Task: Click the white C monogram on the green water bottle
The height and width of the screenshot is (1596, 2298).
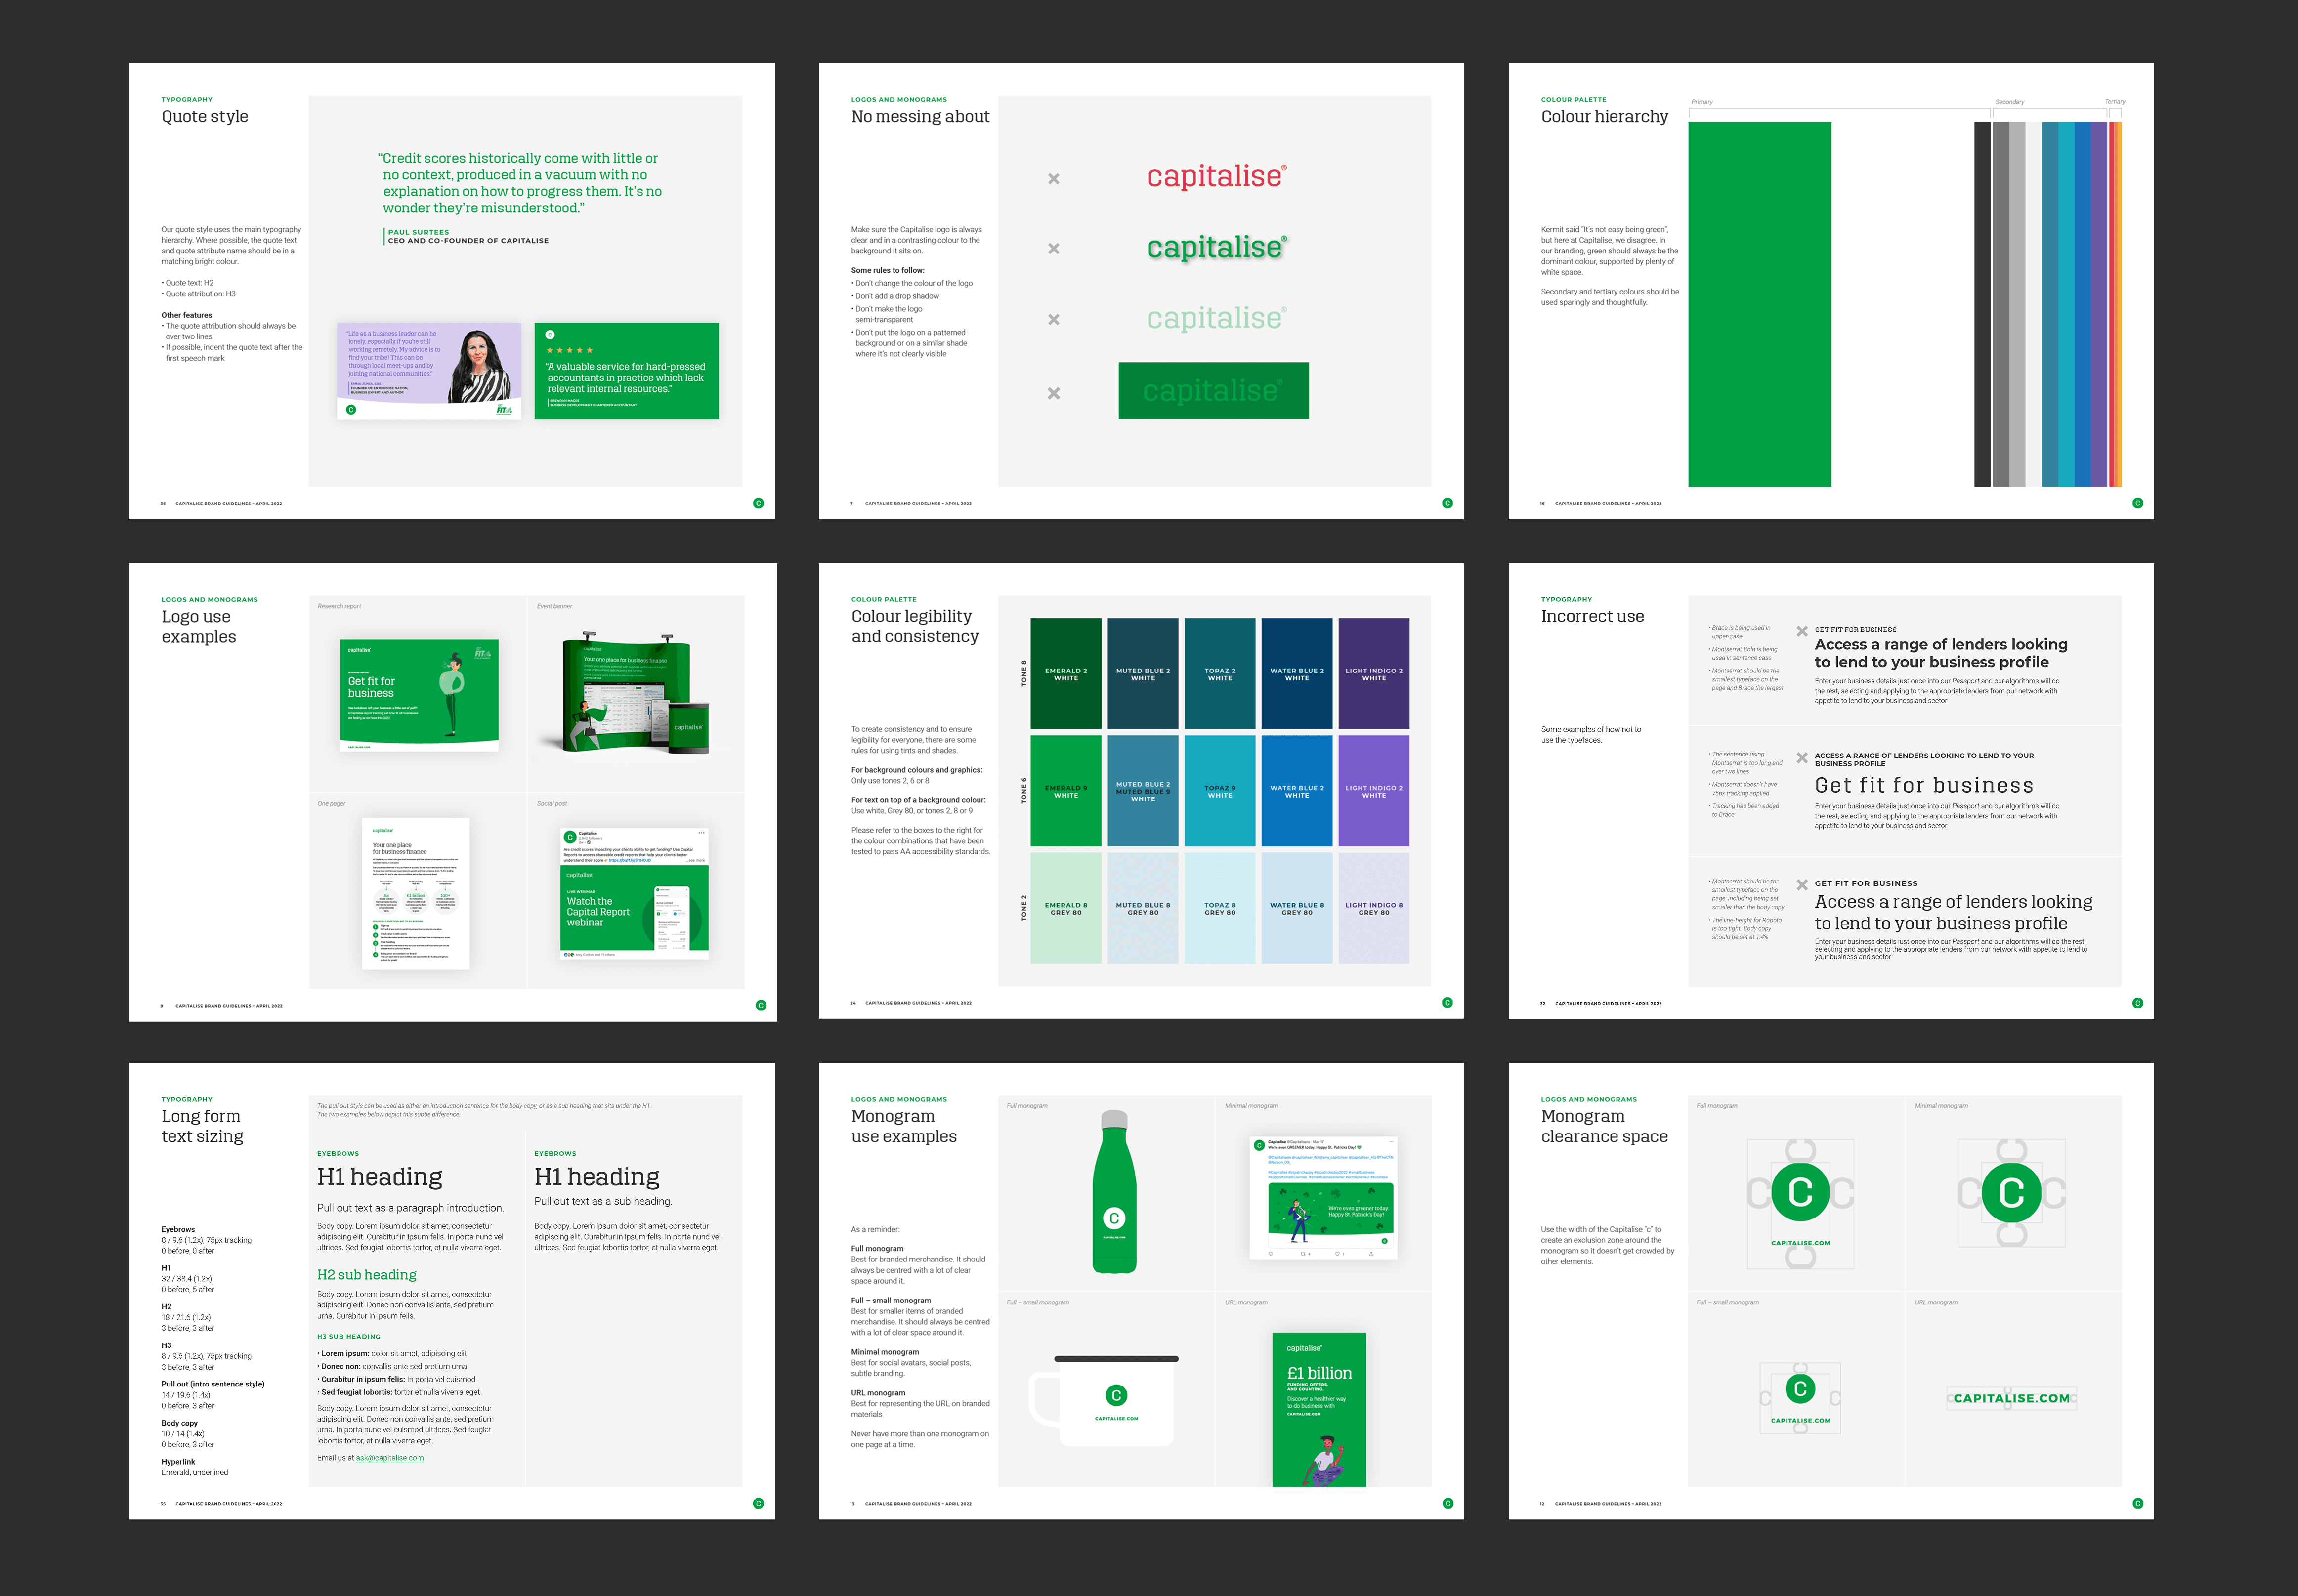Action: (x=1114, y=1218)
